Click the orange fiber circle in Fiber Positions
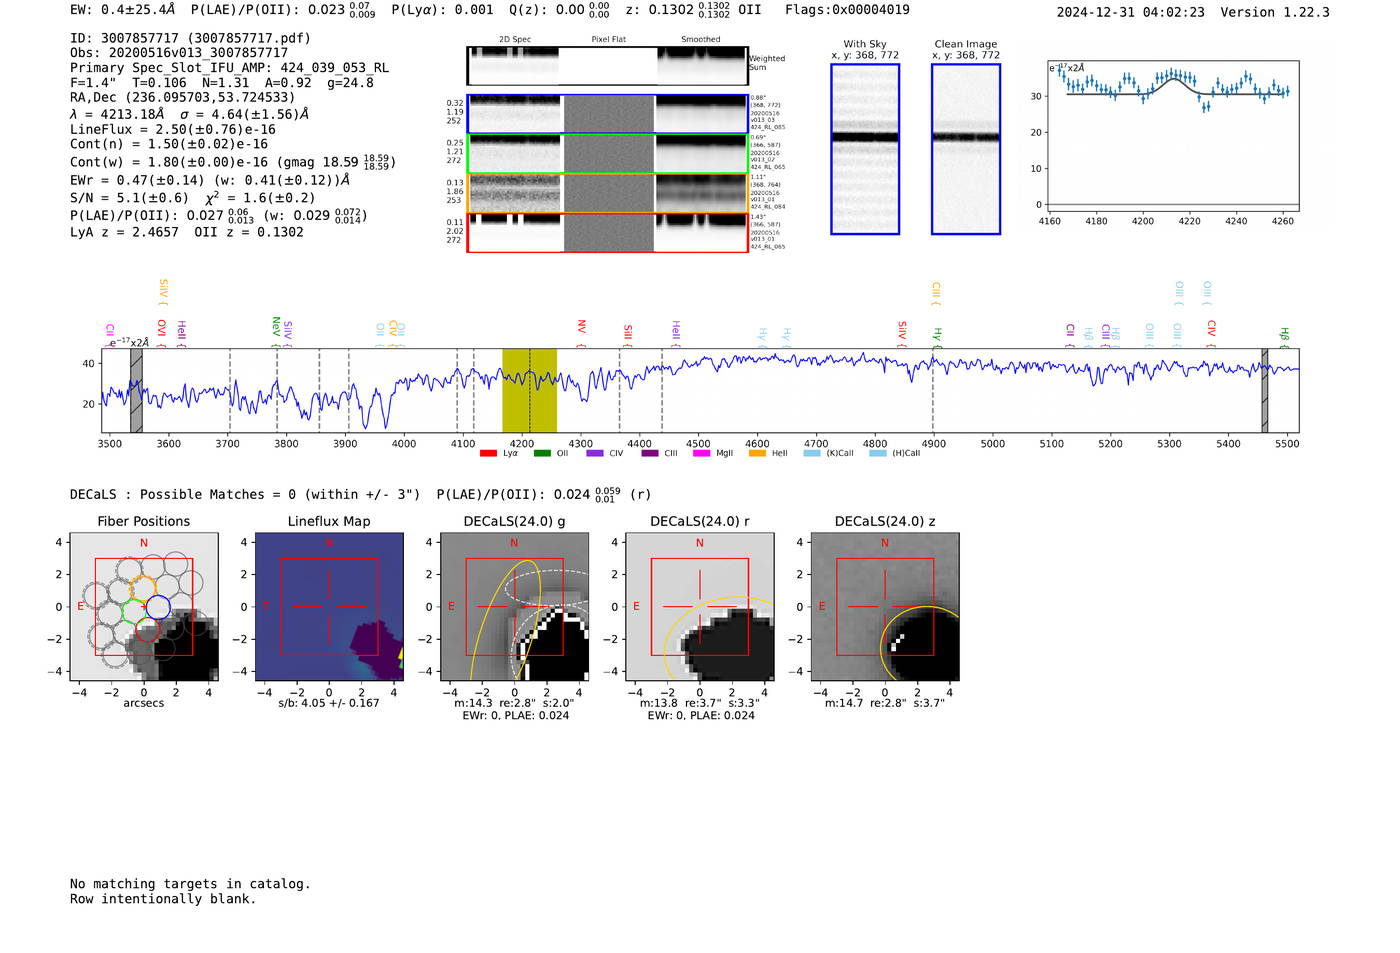 click(x=144, y=588)
